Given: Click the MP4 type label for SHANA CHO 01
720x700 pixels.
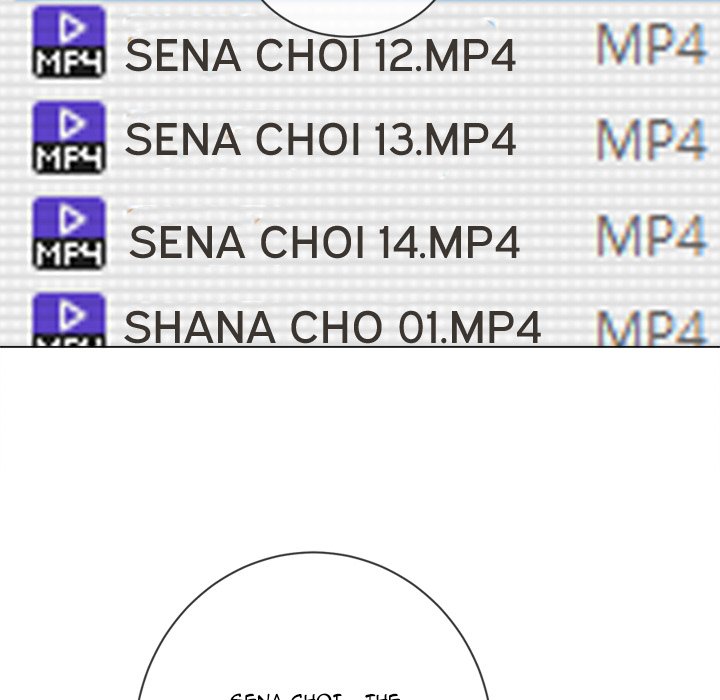Looking at the screenshot, I should click(x=651, y=328).
